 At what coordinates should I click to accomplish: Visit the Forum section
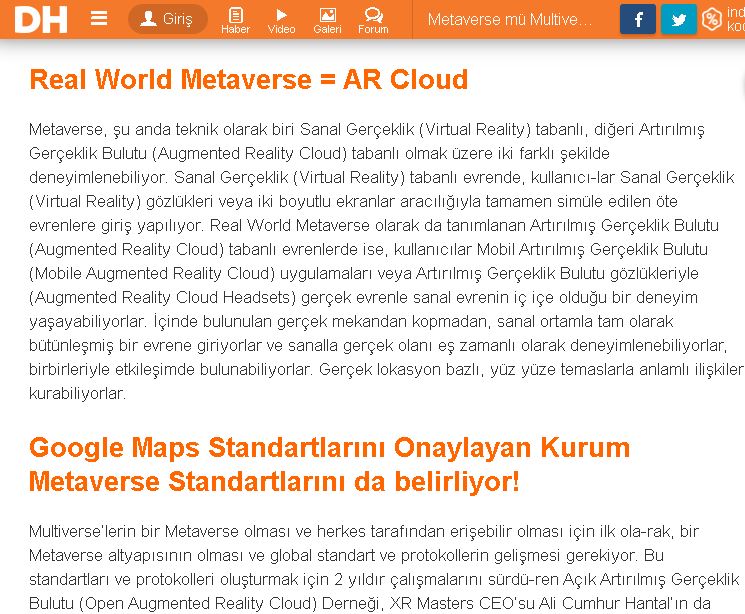coord(373,20)
